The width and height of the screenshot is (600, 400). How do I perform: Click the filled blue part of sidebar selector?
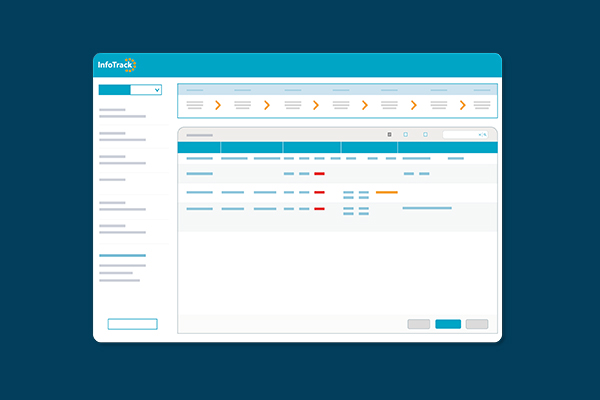(115, 90)
